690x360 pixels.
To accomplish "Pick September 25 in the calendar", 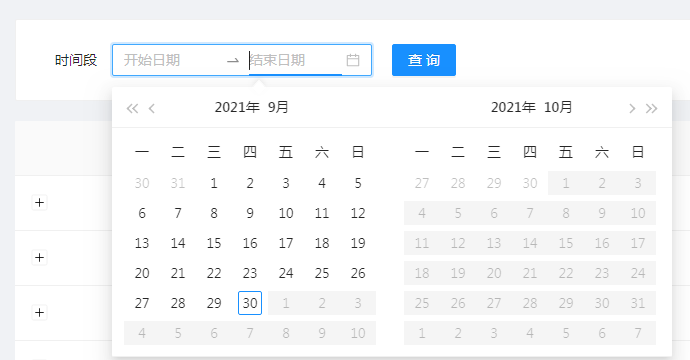I will pyautogui.click(x=322, y=273).
